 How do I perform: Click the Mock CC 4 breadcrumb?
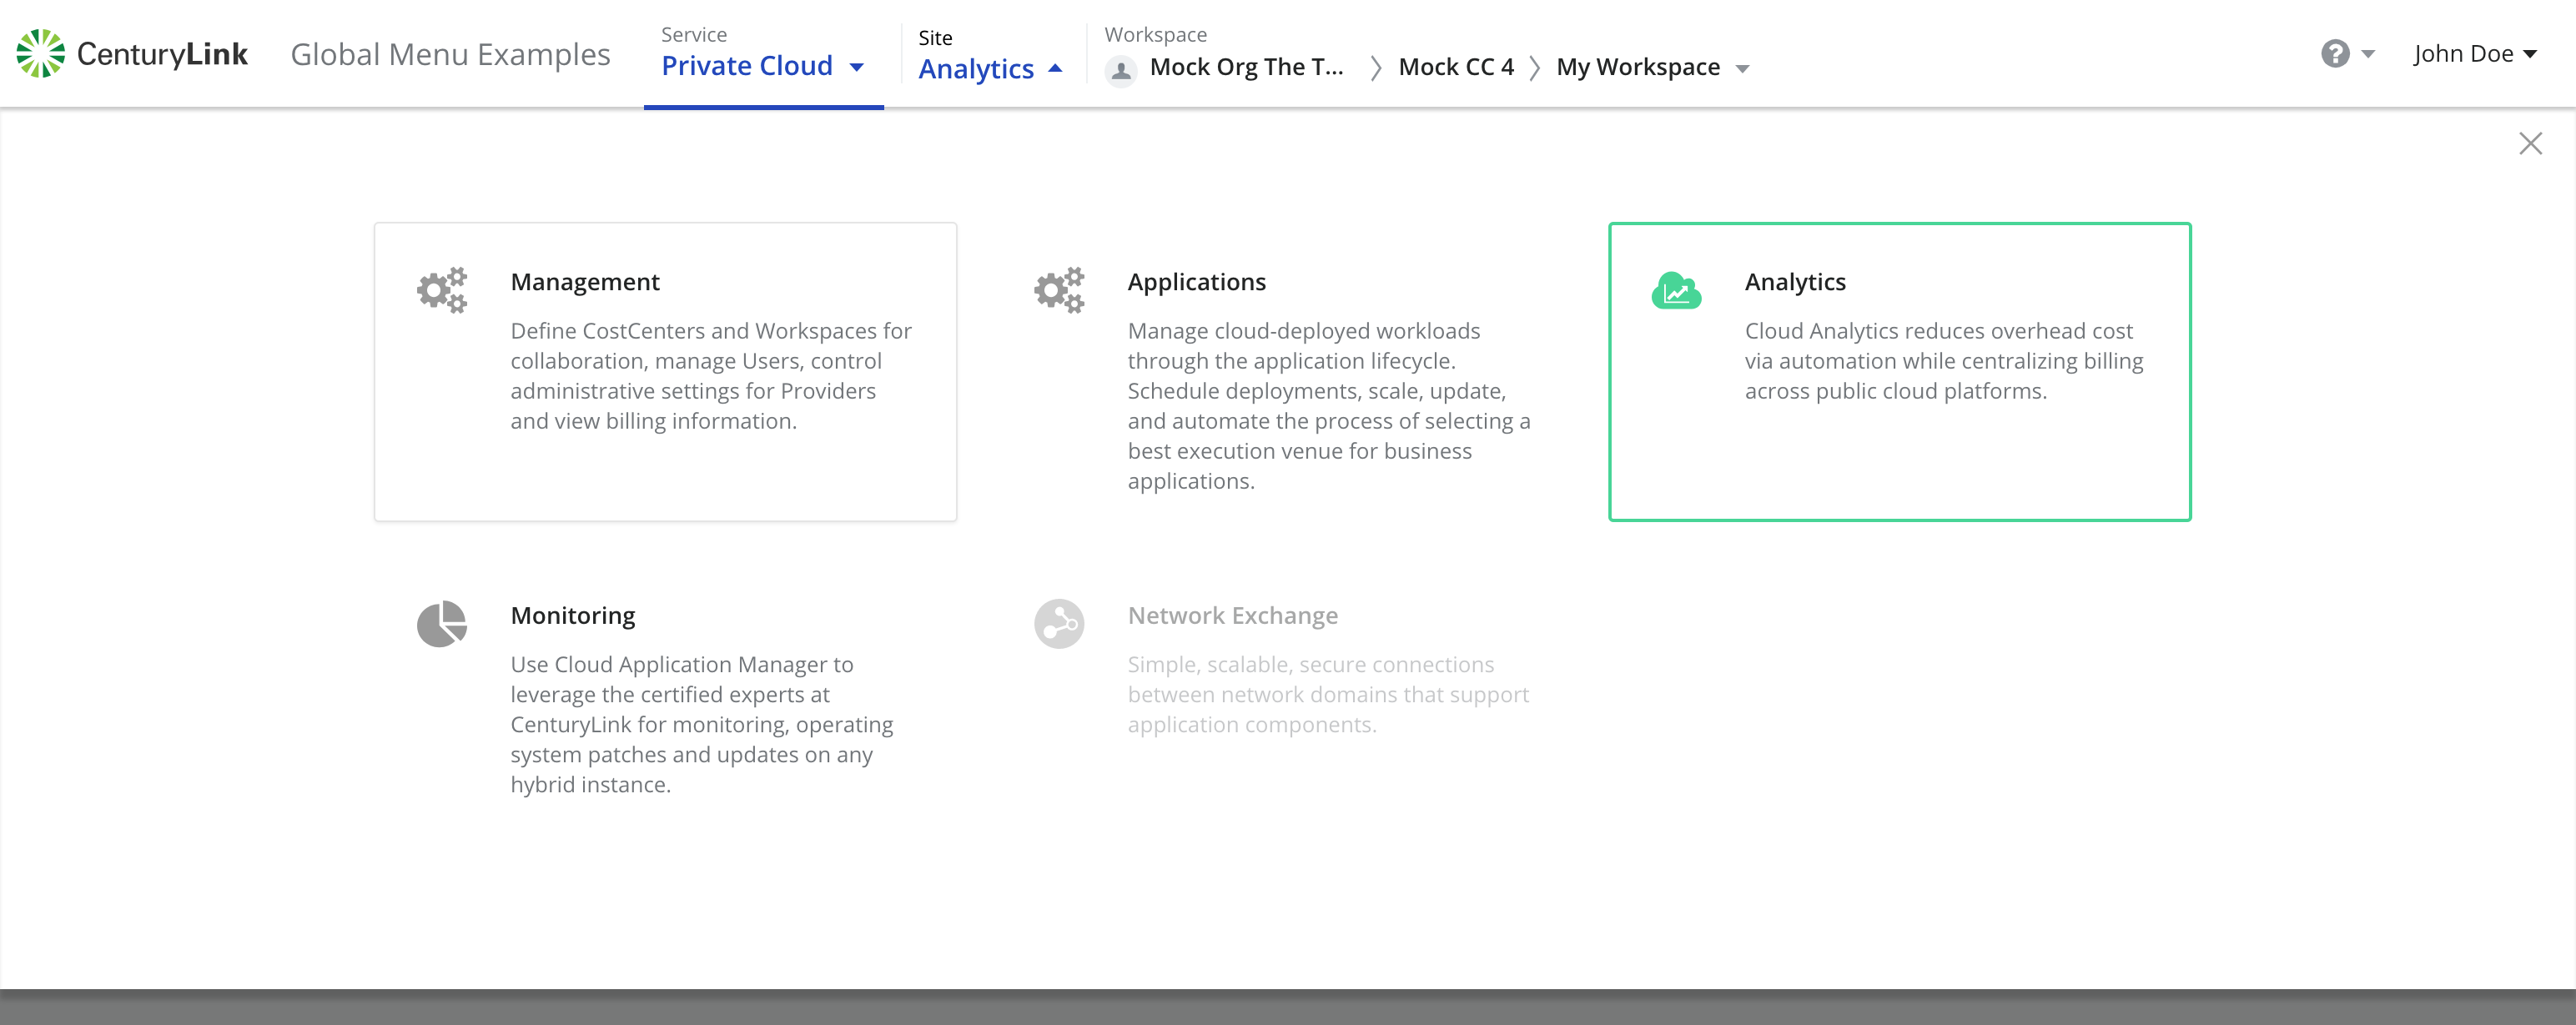tap(1456, 67)
